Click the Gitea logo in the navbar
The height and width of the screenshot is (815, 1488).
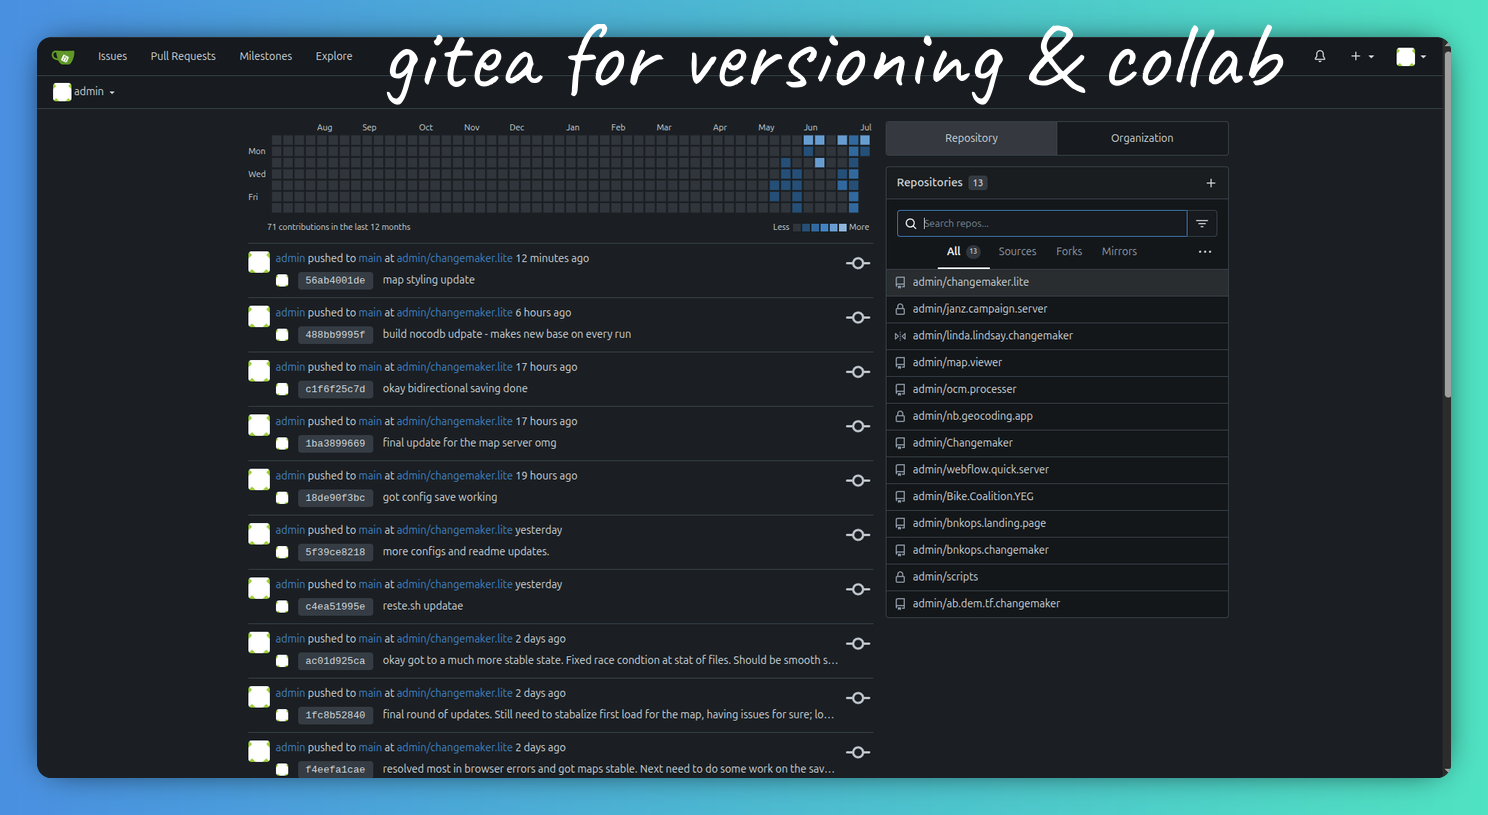coord(64,56)
